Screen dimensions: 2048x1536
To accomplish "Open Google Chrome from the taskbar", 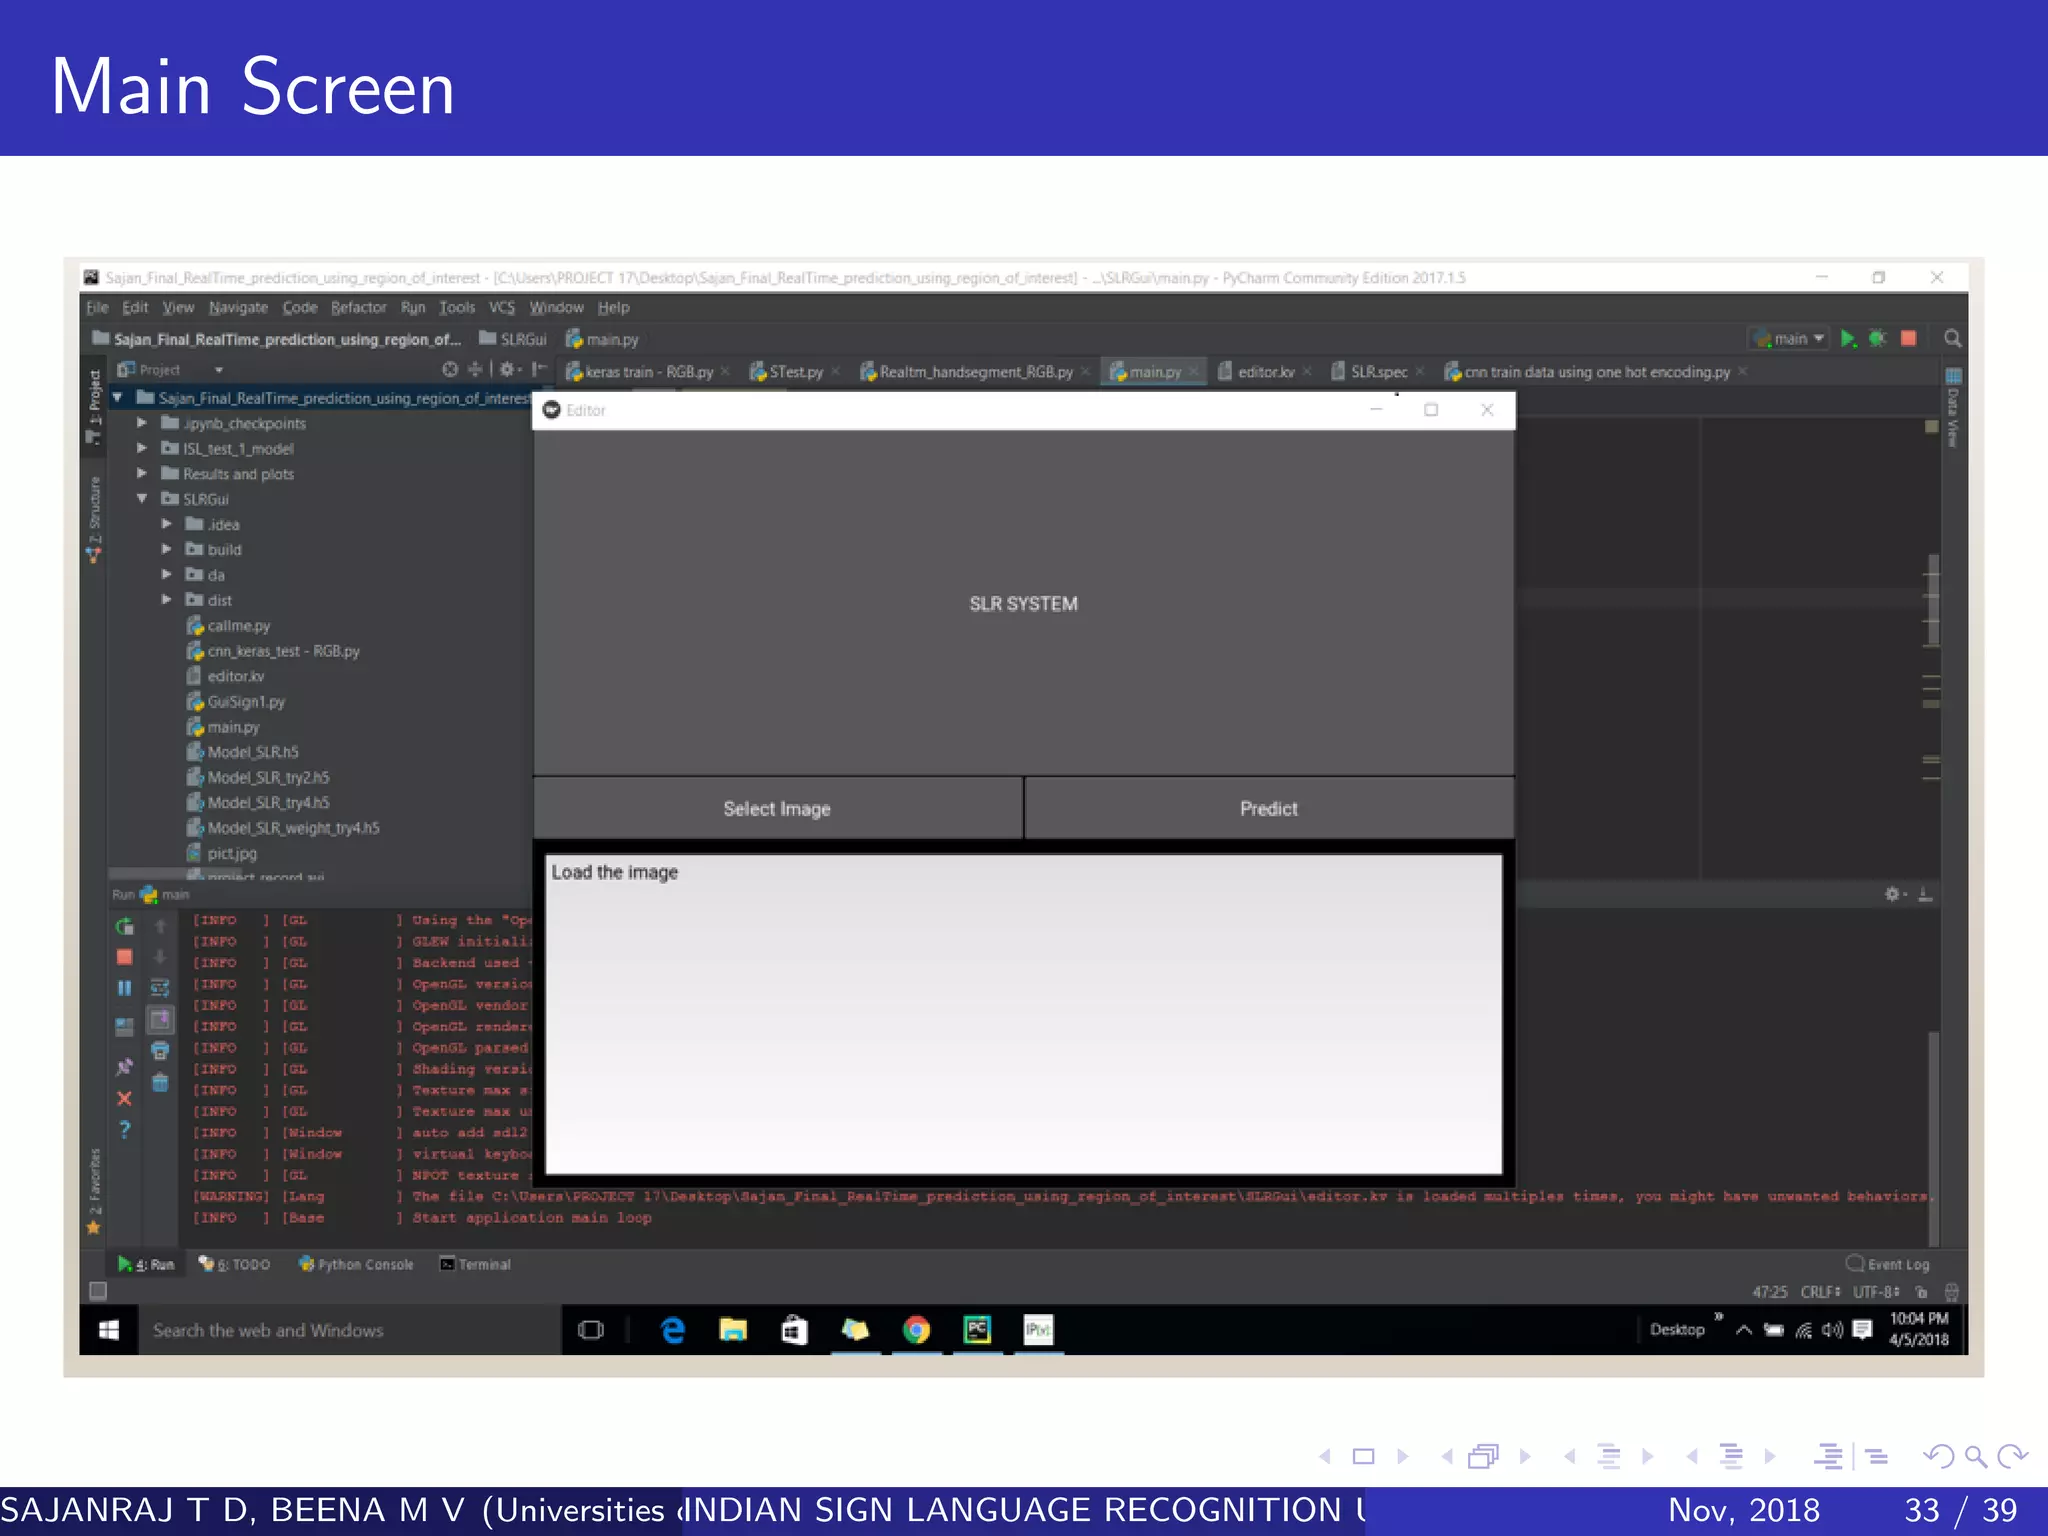I will tap(916, 1329).
